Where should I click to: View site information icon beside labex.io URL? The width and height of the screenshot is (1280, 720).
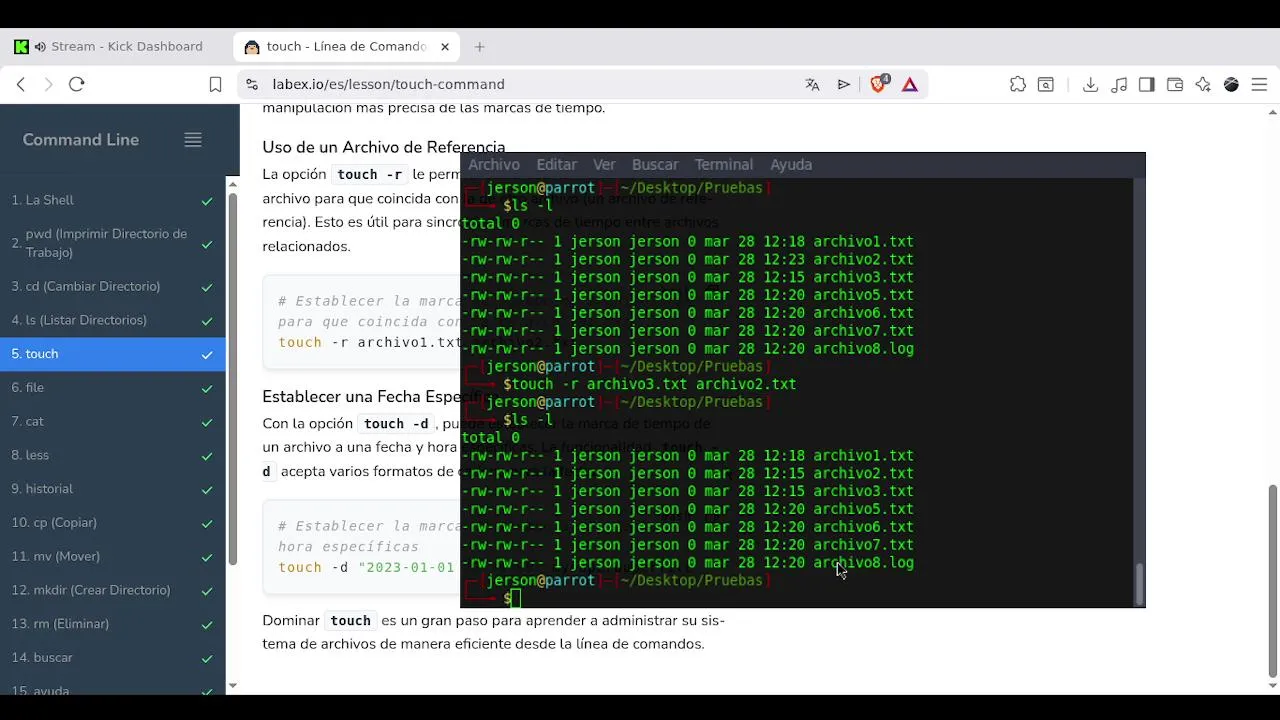point(251,85)
